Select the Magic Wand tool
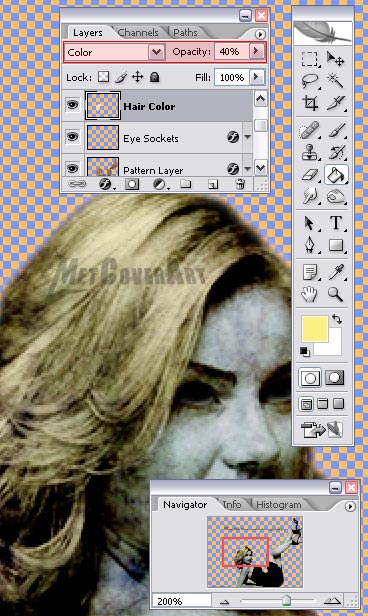The image size is (368, 616). click(335, 81)
